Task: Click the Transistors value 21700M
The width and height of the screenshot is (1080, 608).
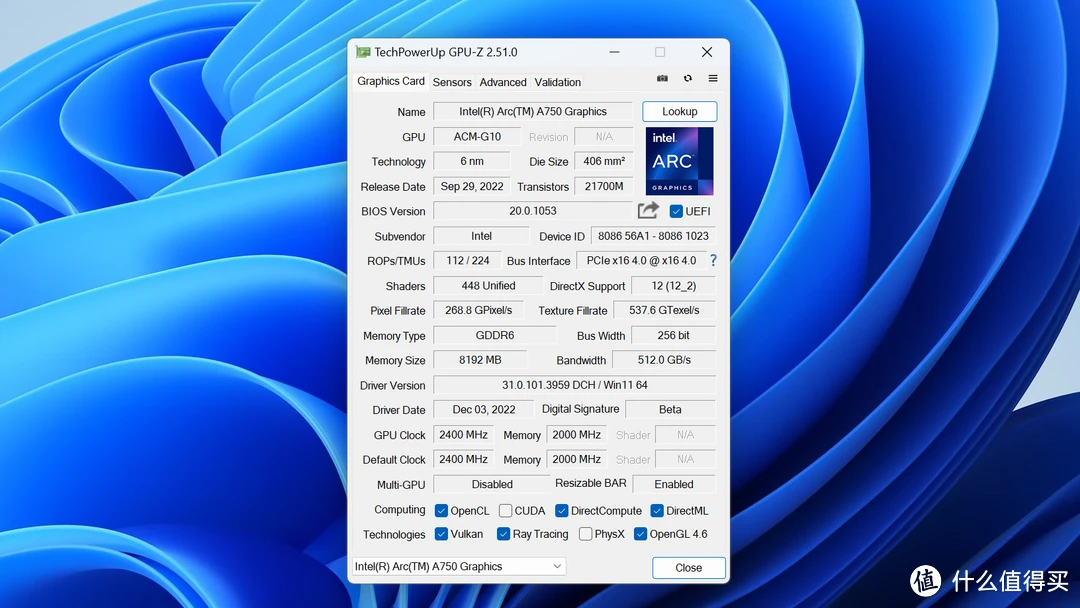Action: click(603, 186)
